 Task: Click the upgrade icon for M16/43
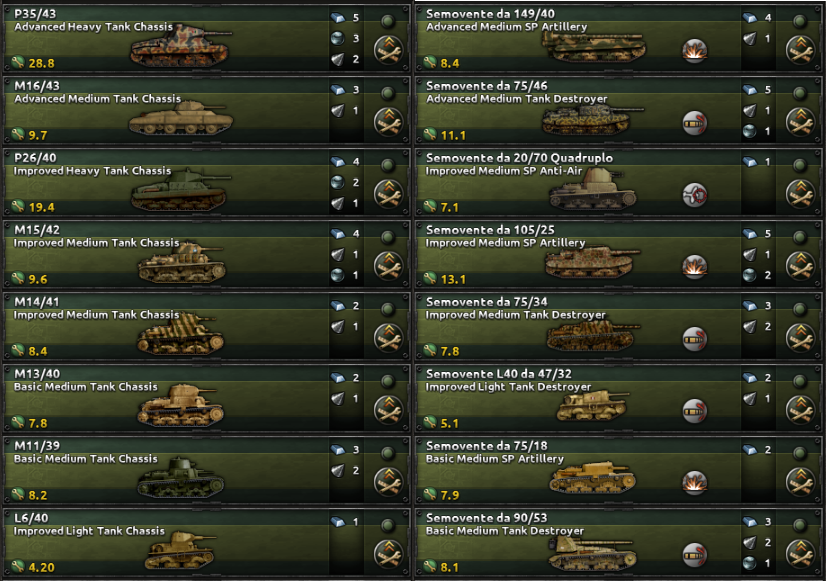pos(389,122)
